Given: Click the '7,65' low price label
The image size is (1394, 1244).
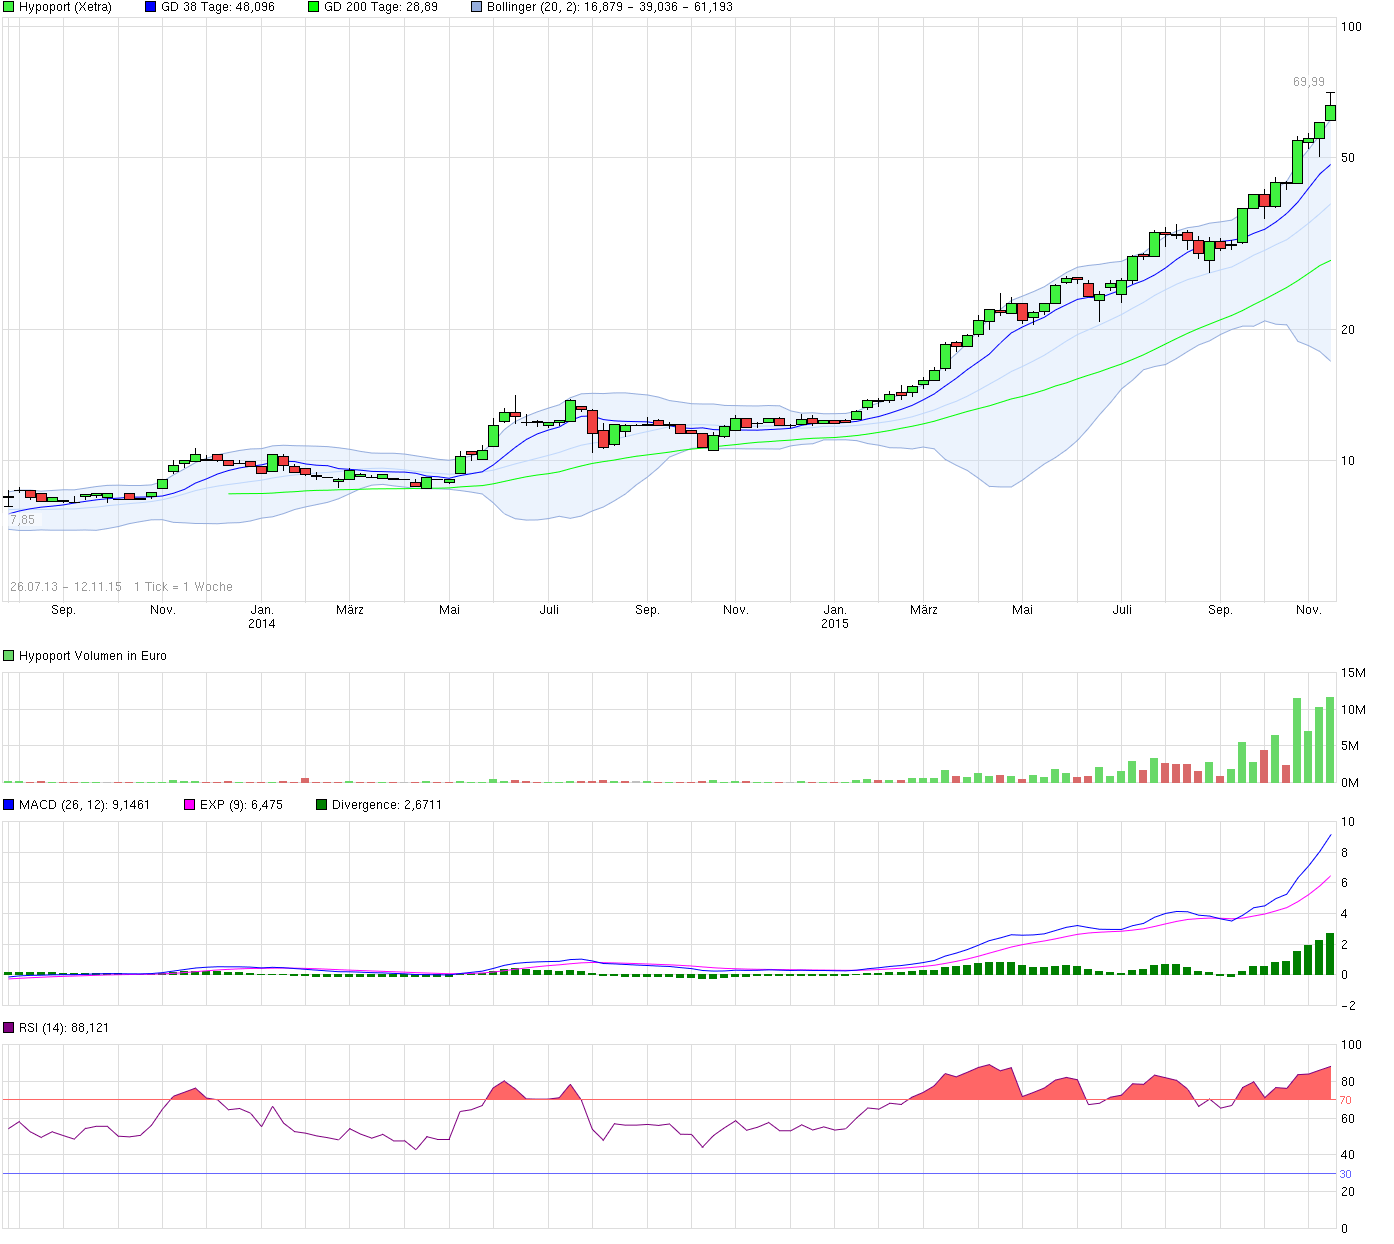Looking at the screenshot, I should [x=22, y=520].
